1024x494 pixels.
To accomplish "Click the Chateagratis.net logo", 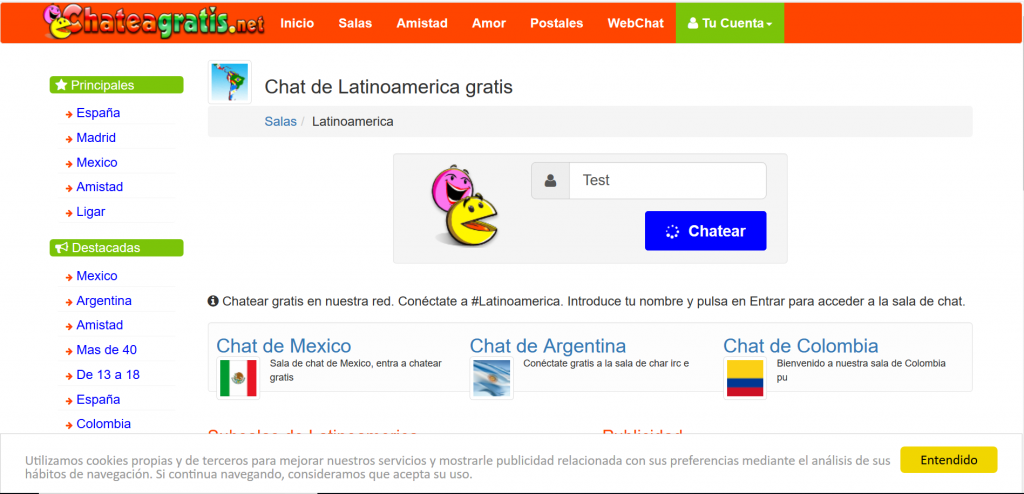I will 156,22.
